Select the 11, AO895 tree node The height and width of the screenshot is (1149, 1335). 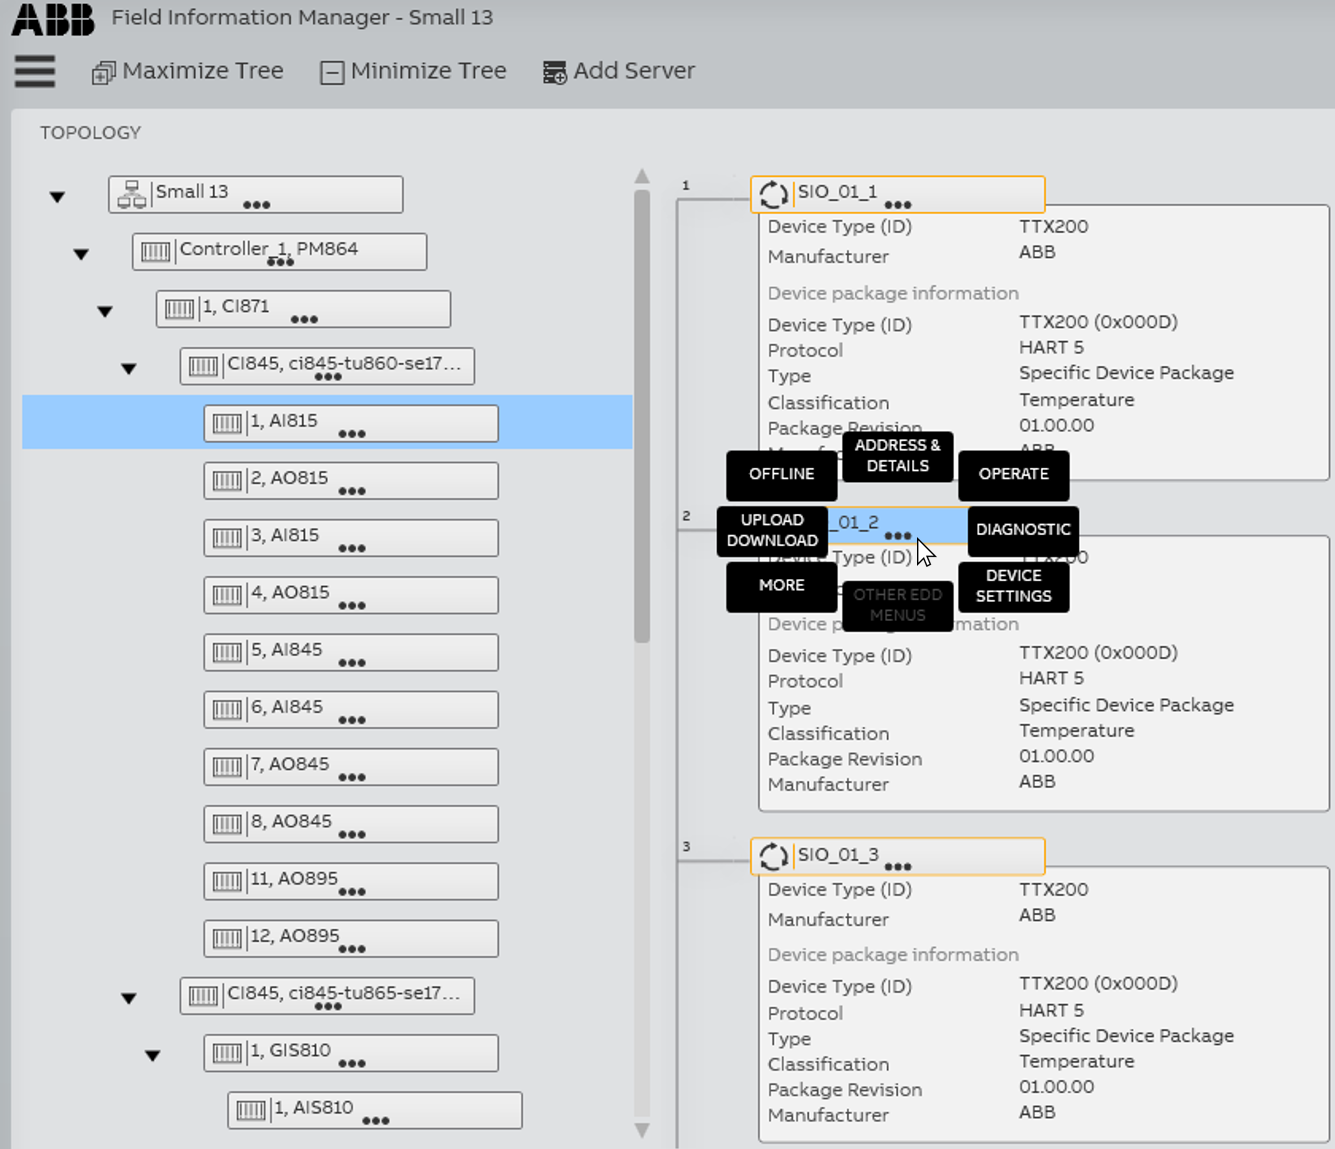tap(351, 881)
